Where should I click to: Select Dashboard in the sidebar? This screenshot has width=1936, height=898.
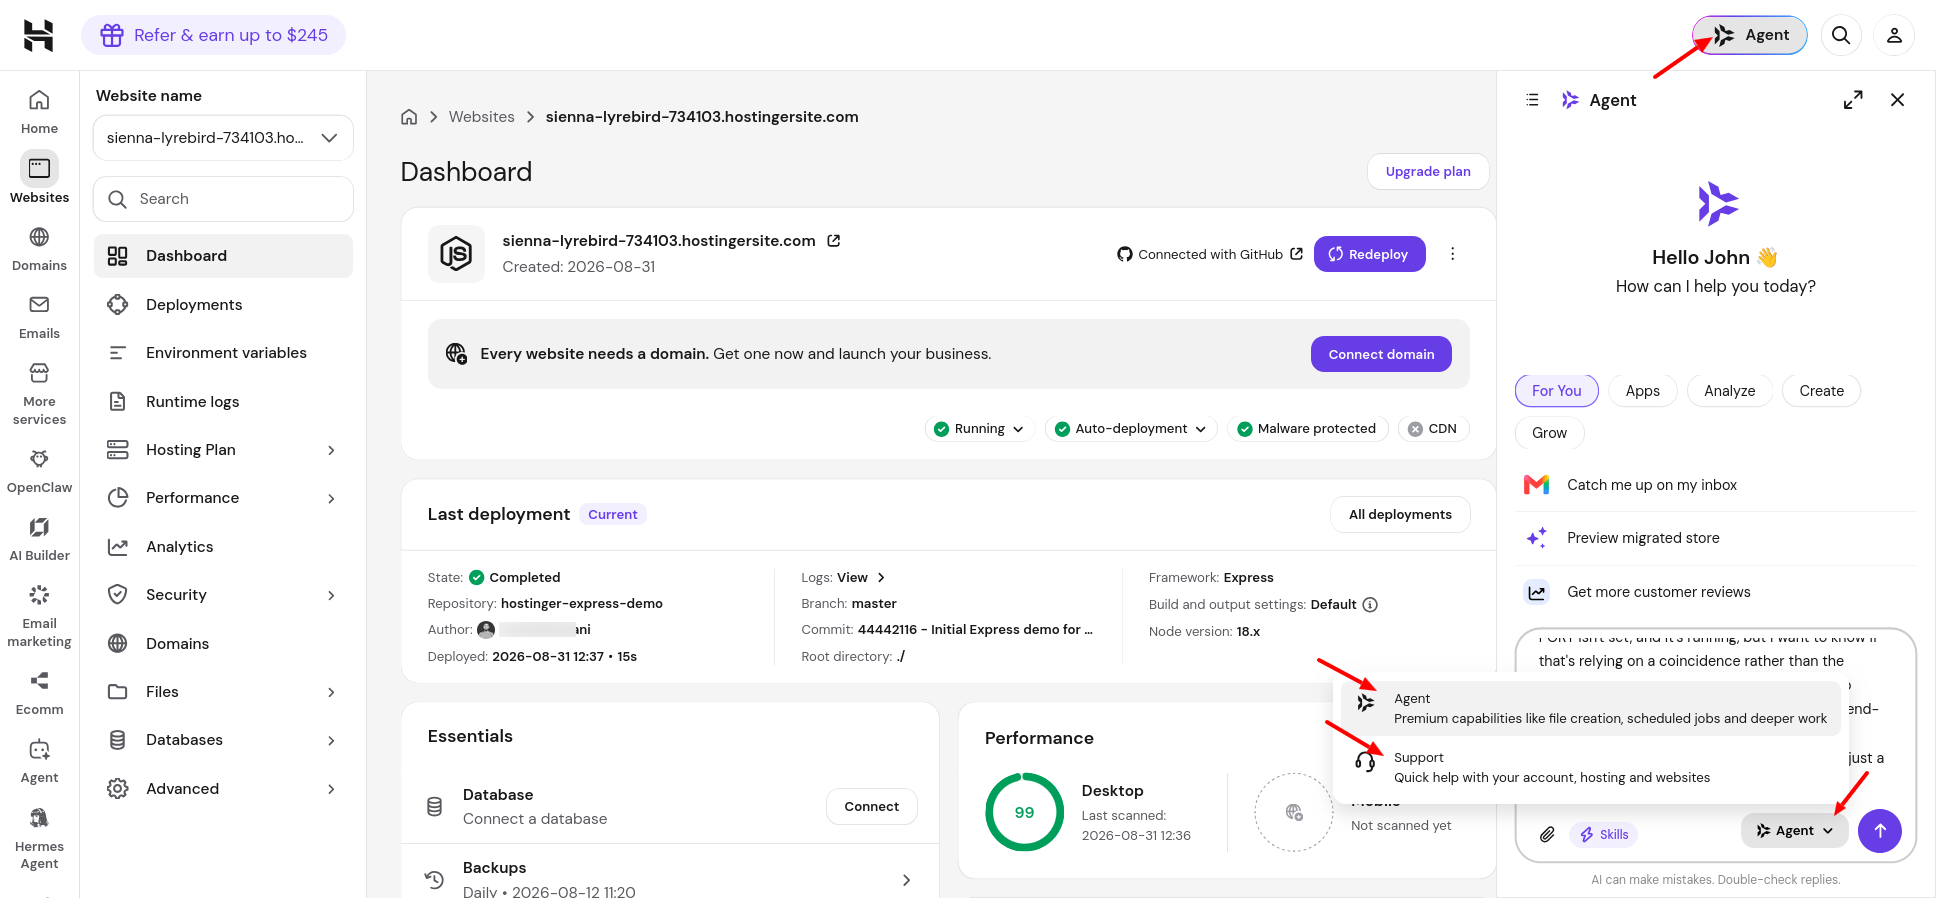pyautogui.click(x=223, y=256)
